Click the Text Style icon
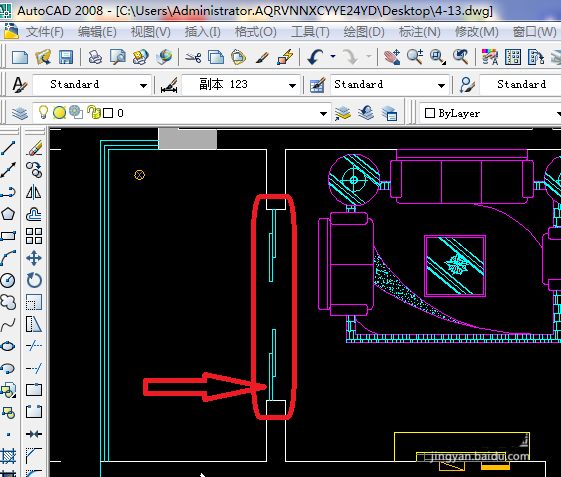561x477 pixels. coord(19,85)
